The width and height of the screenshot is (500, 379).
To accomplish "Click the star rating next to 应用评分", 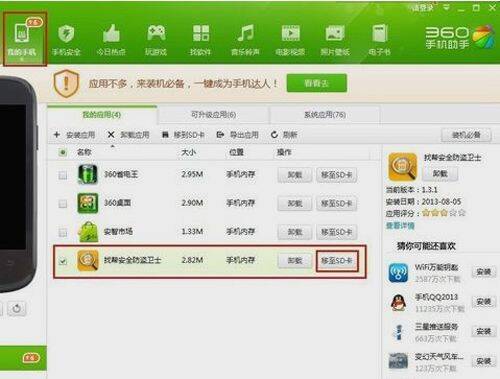I will (x=443, y=213).
